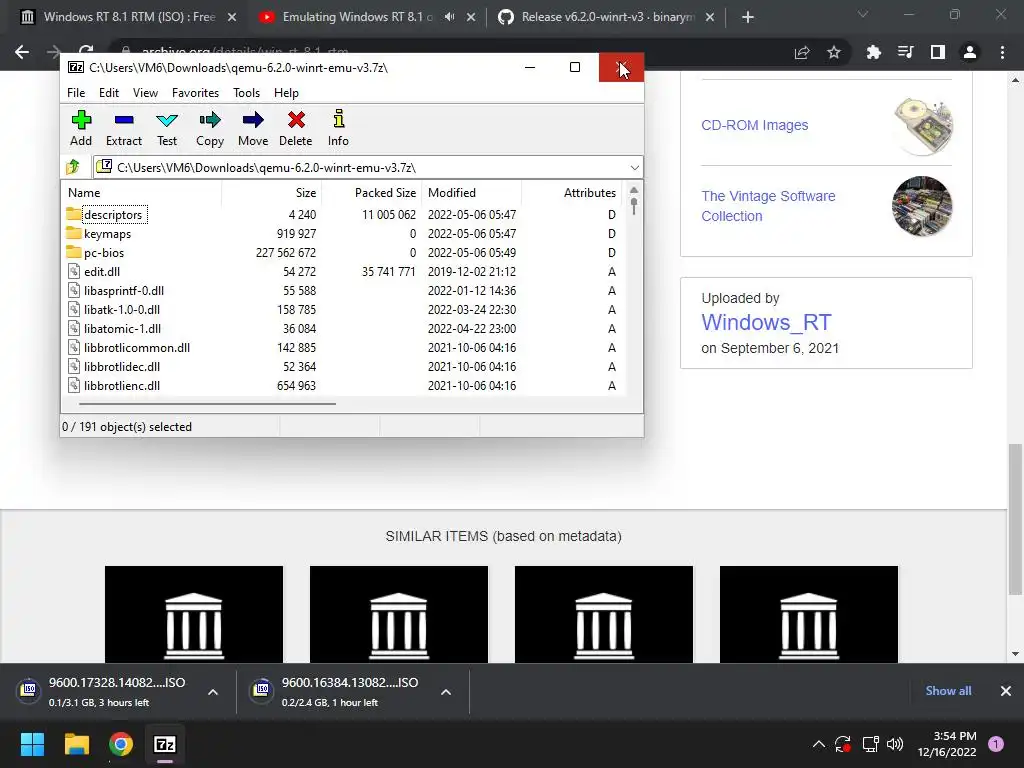Go up one folder level in 7-Zip
The height and width of the screenshot is (768, 1024).
point(73,167)
